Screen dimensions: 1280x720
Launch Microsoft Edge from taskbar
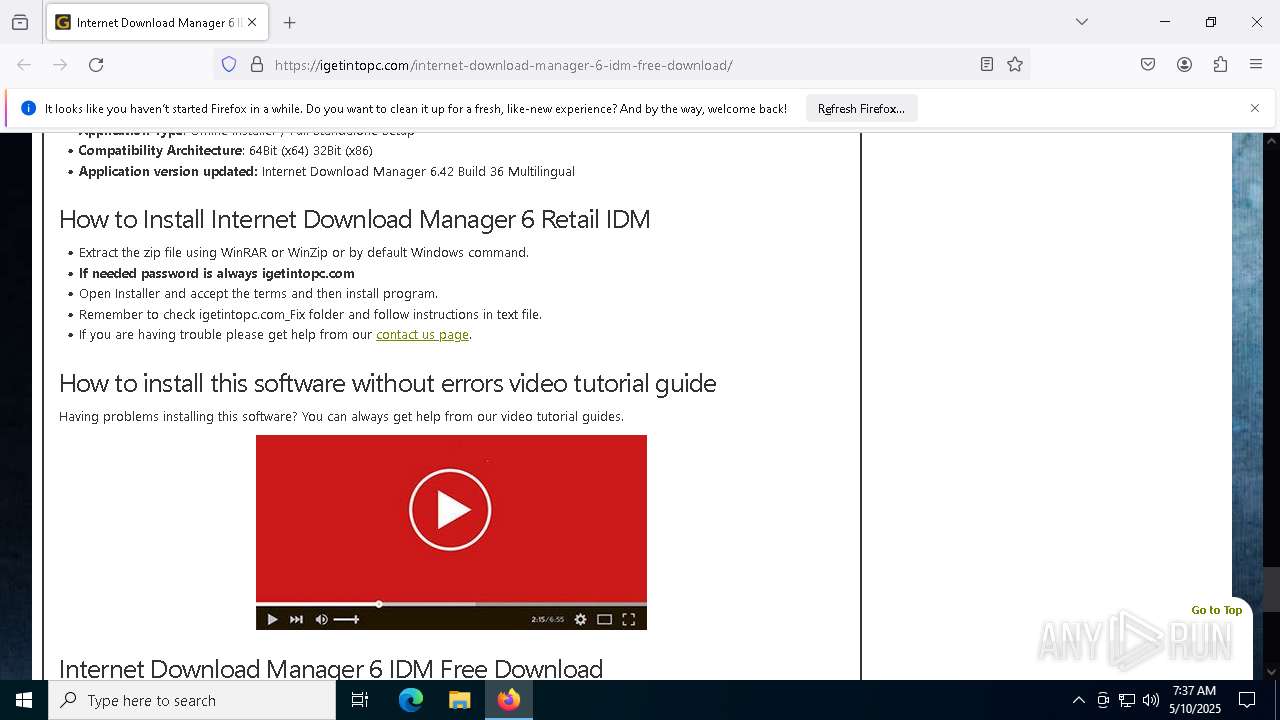(411, 700)
